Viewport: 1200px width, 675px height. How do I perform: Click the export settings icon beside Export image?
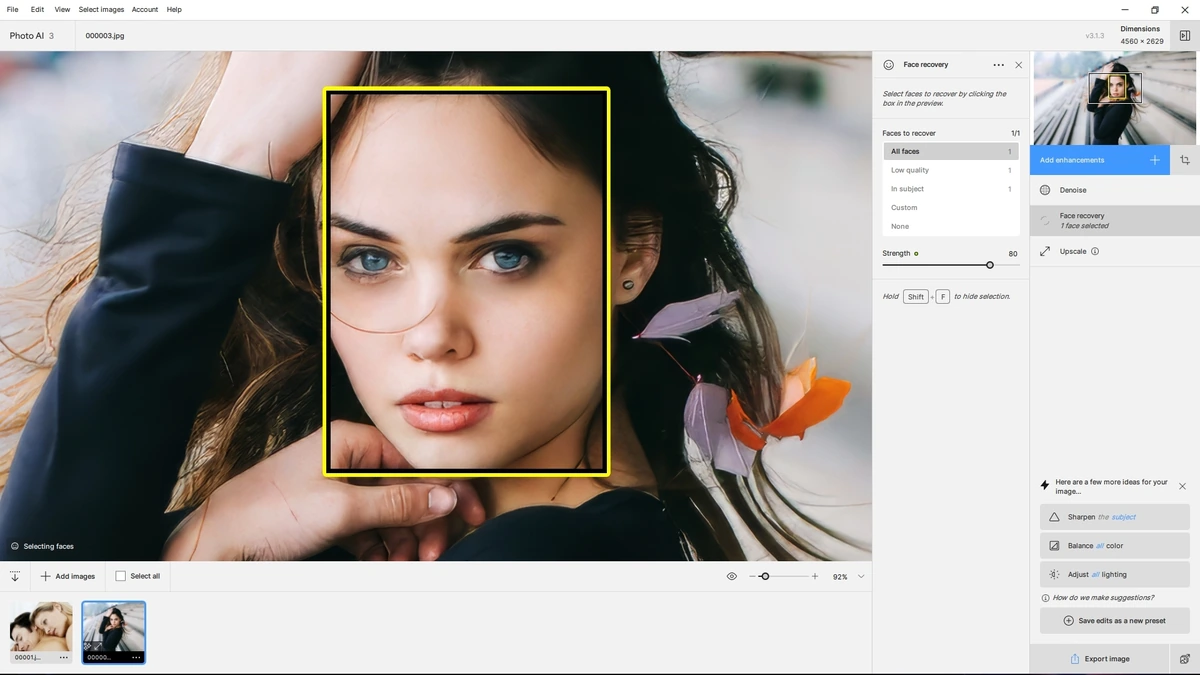(1185, 659)
